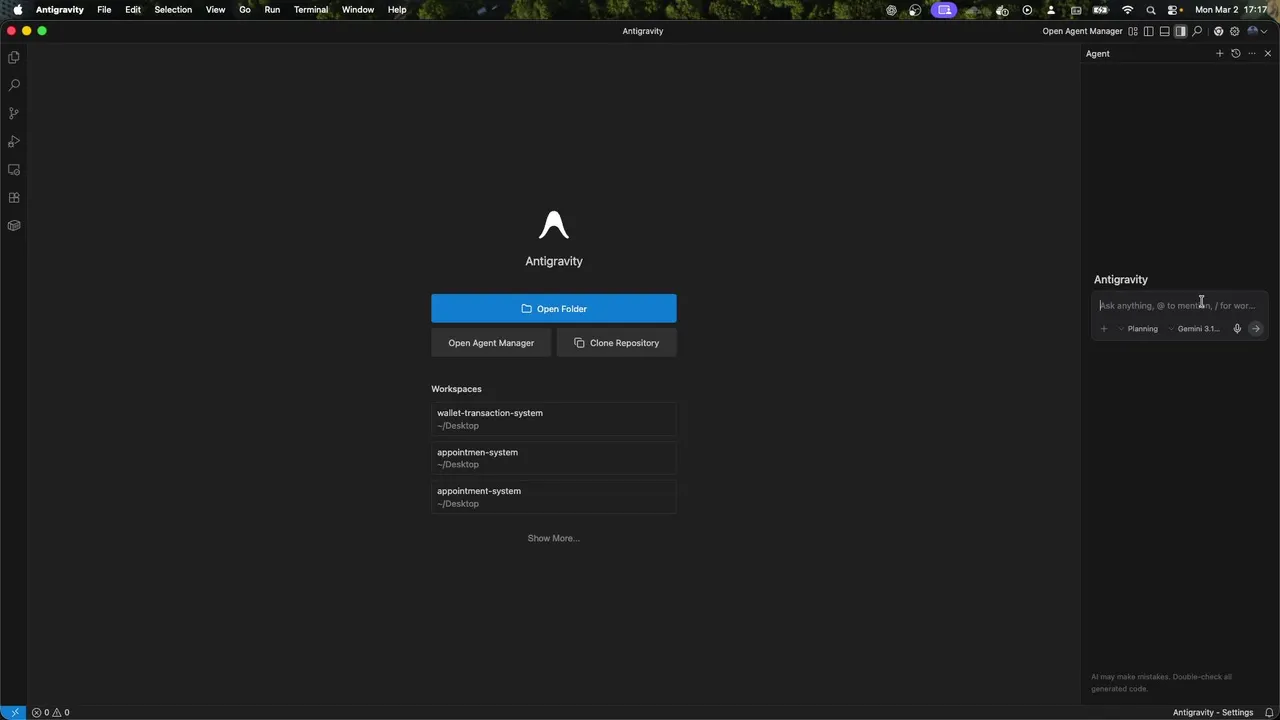Viewport: 1280px width, 720px height.
Task: Open the Antigravity application menu
Action: tap(60, 10)
